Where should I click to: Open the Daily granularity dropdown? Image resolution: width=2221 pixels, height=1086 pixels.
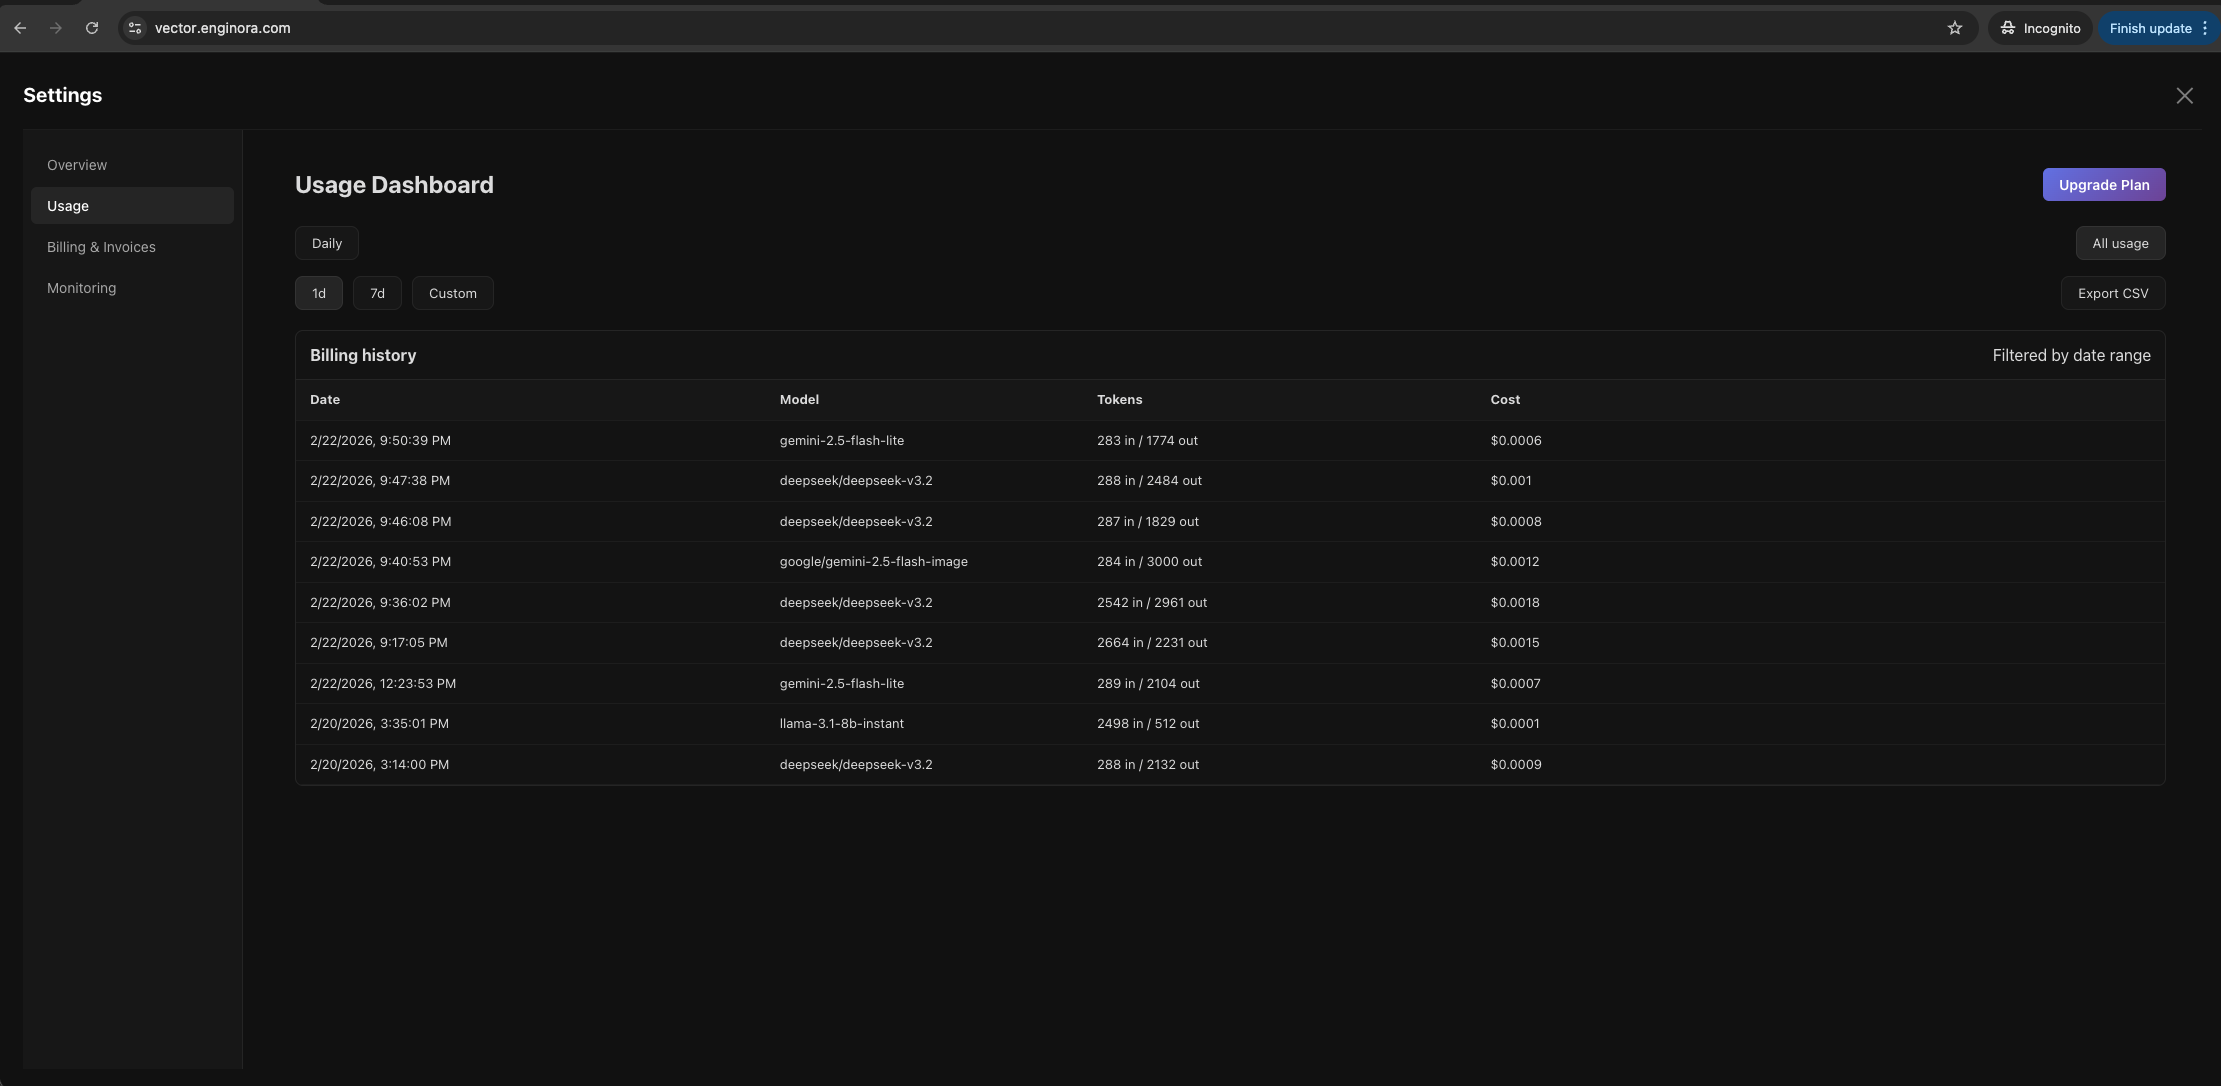click(x=326, y=243)
